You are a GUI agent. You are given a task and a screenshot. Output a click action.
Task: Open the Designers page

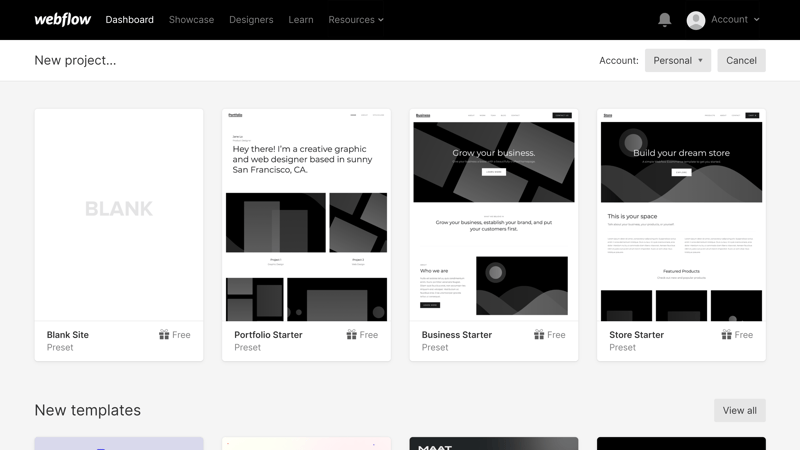[251, 20]
